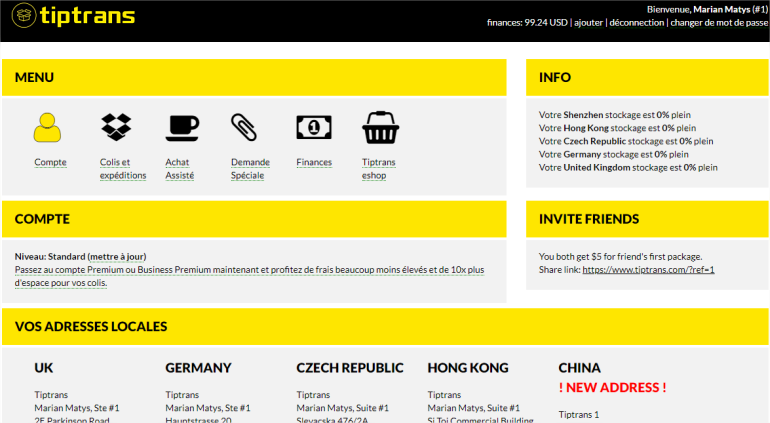The image size is (770, 423).
Task: Click the INVITE FRIENDS header
Action: (647, 219)
